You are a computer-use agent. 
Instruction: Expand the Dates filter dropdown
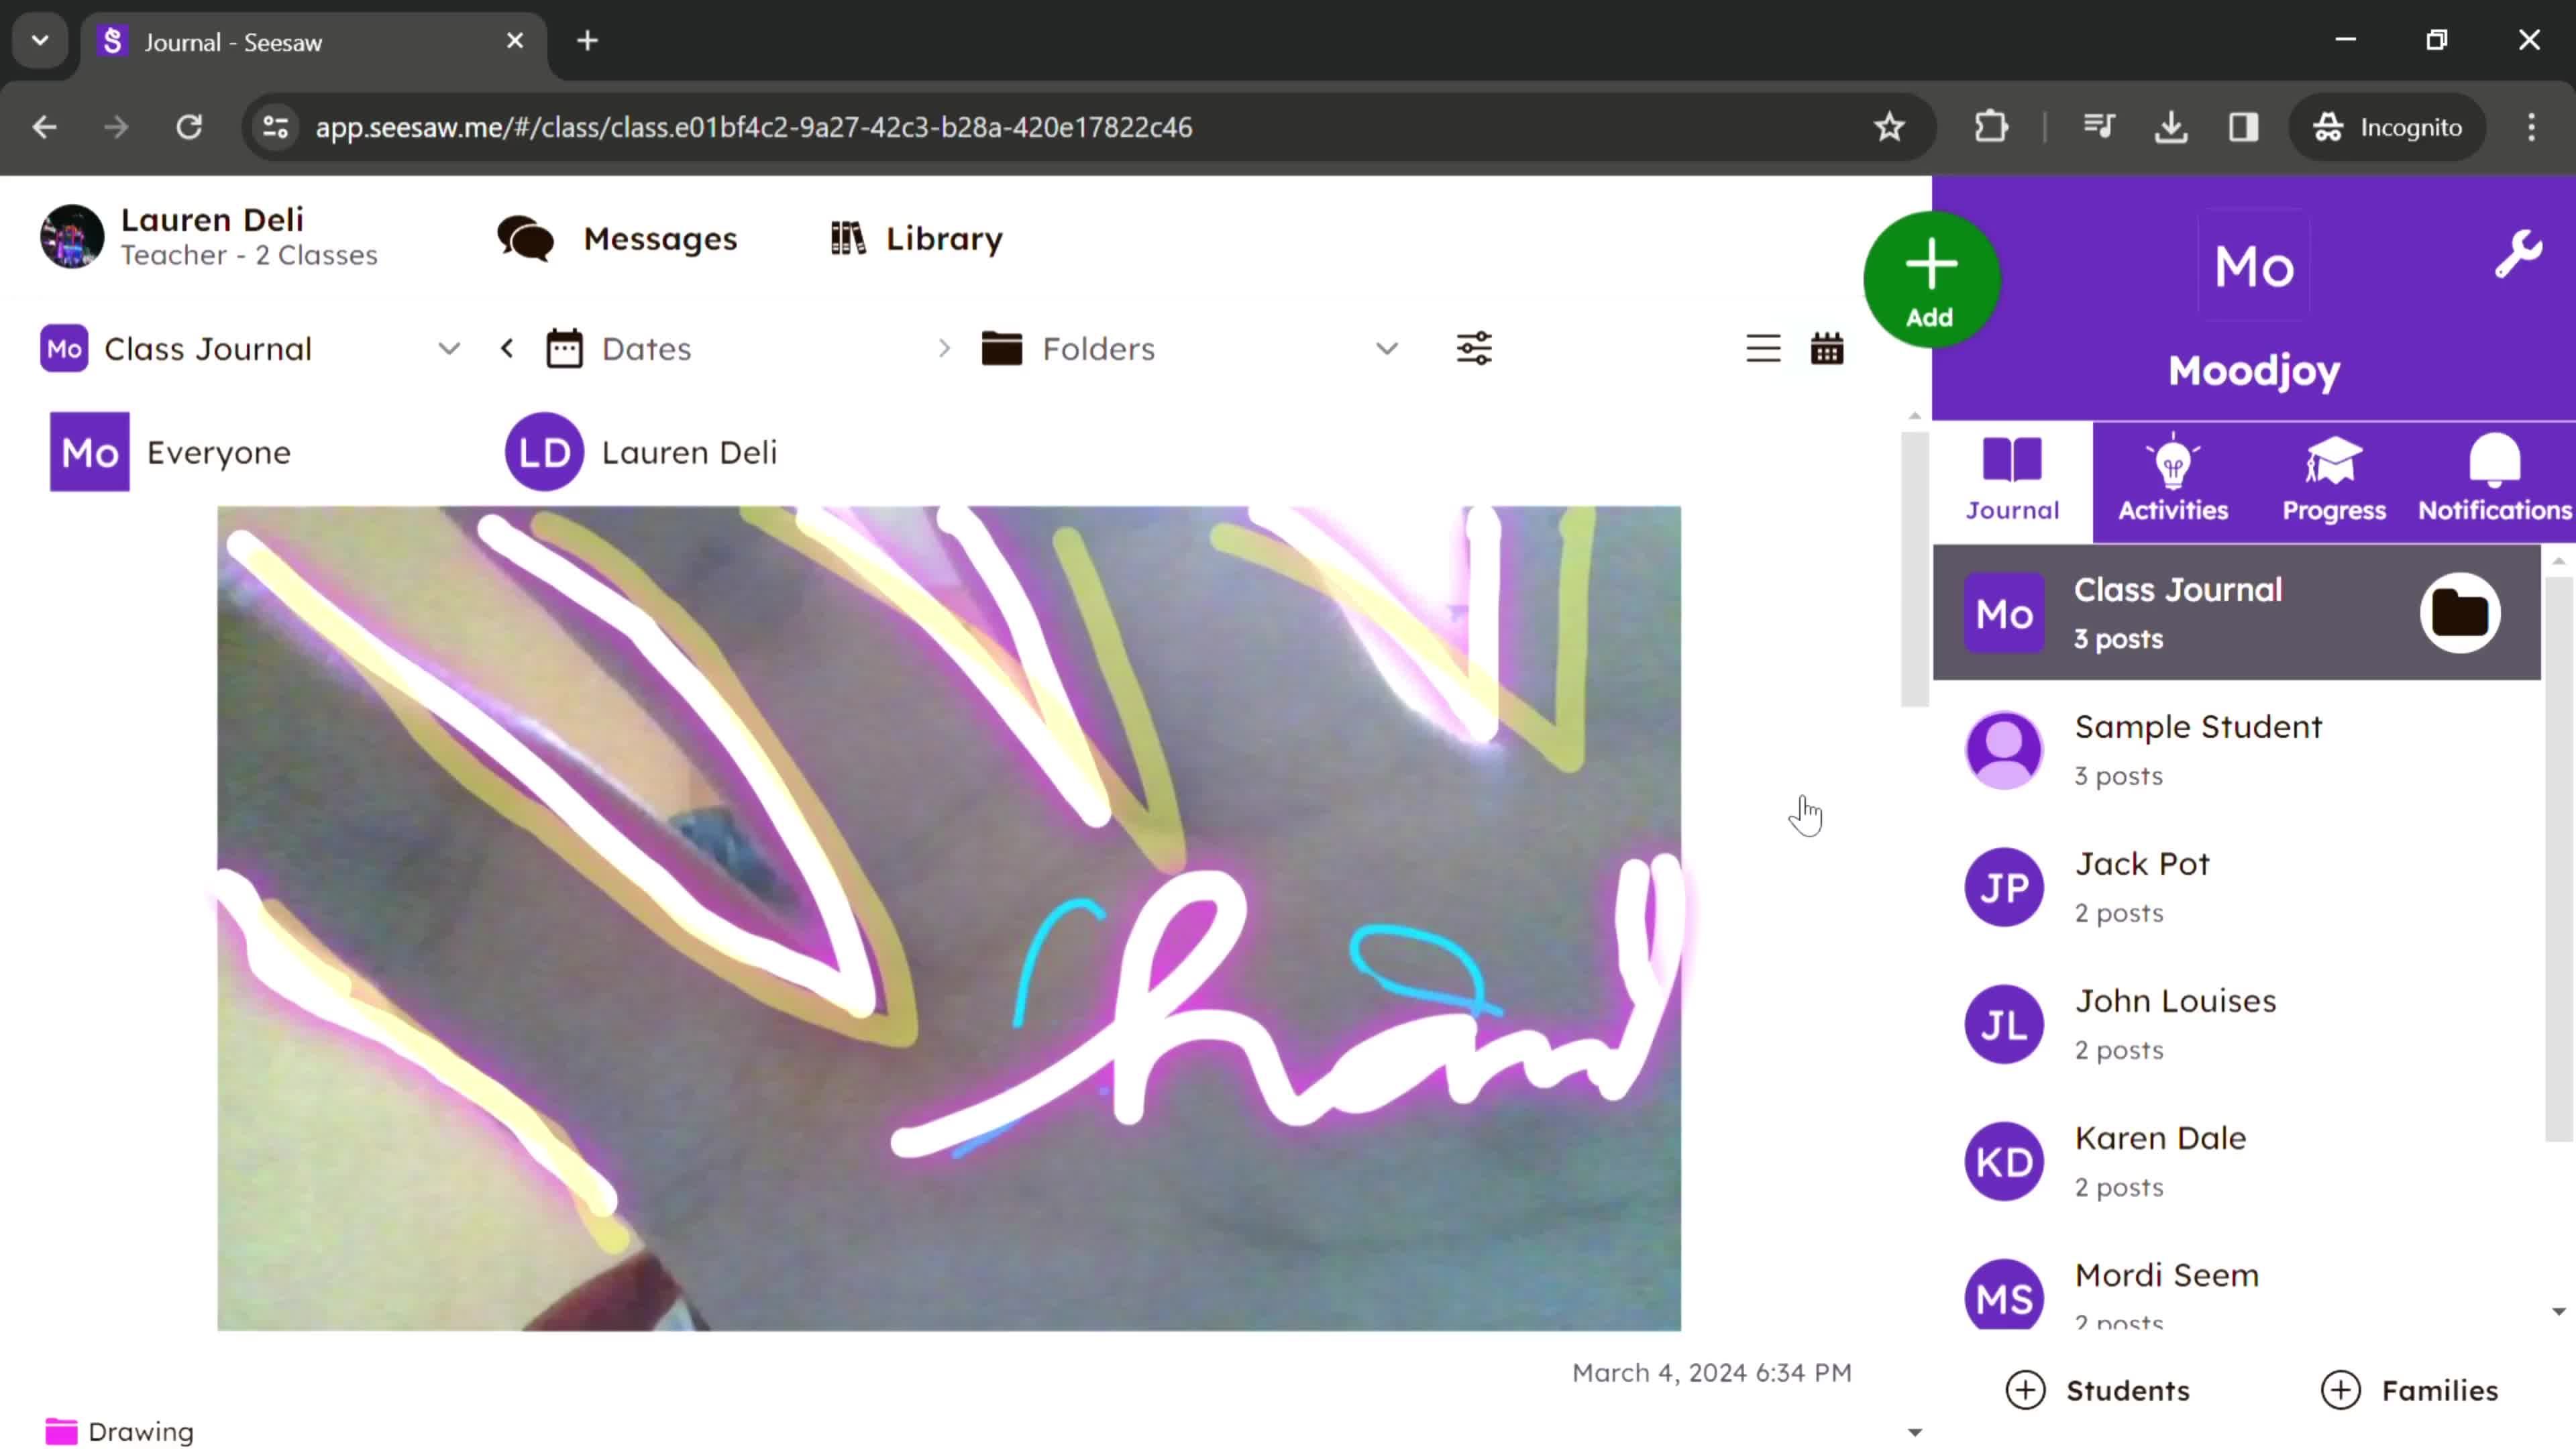coord(646,349)
